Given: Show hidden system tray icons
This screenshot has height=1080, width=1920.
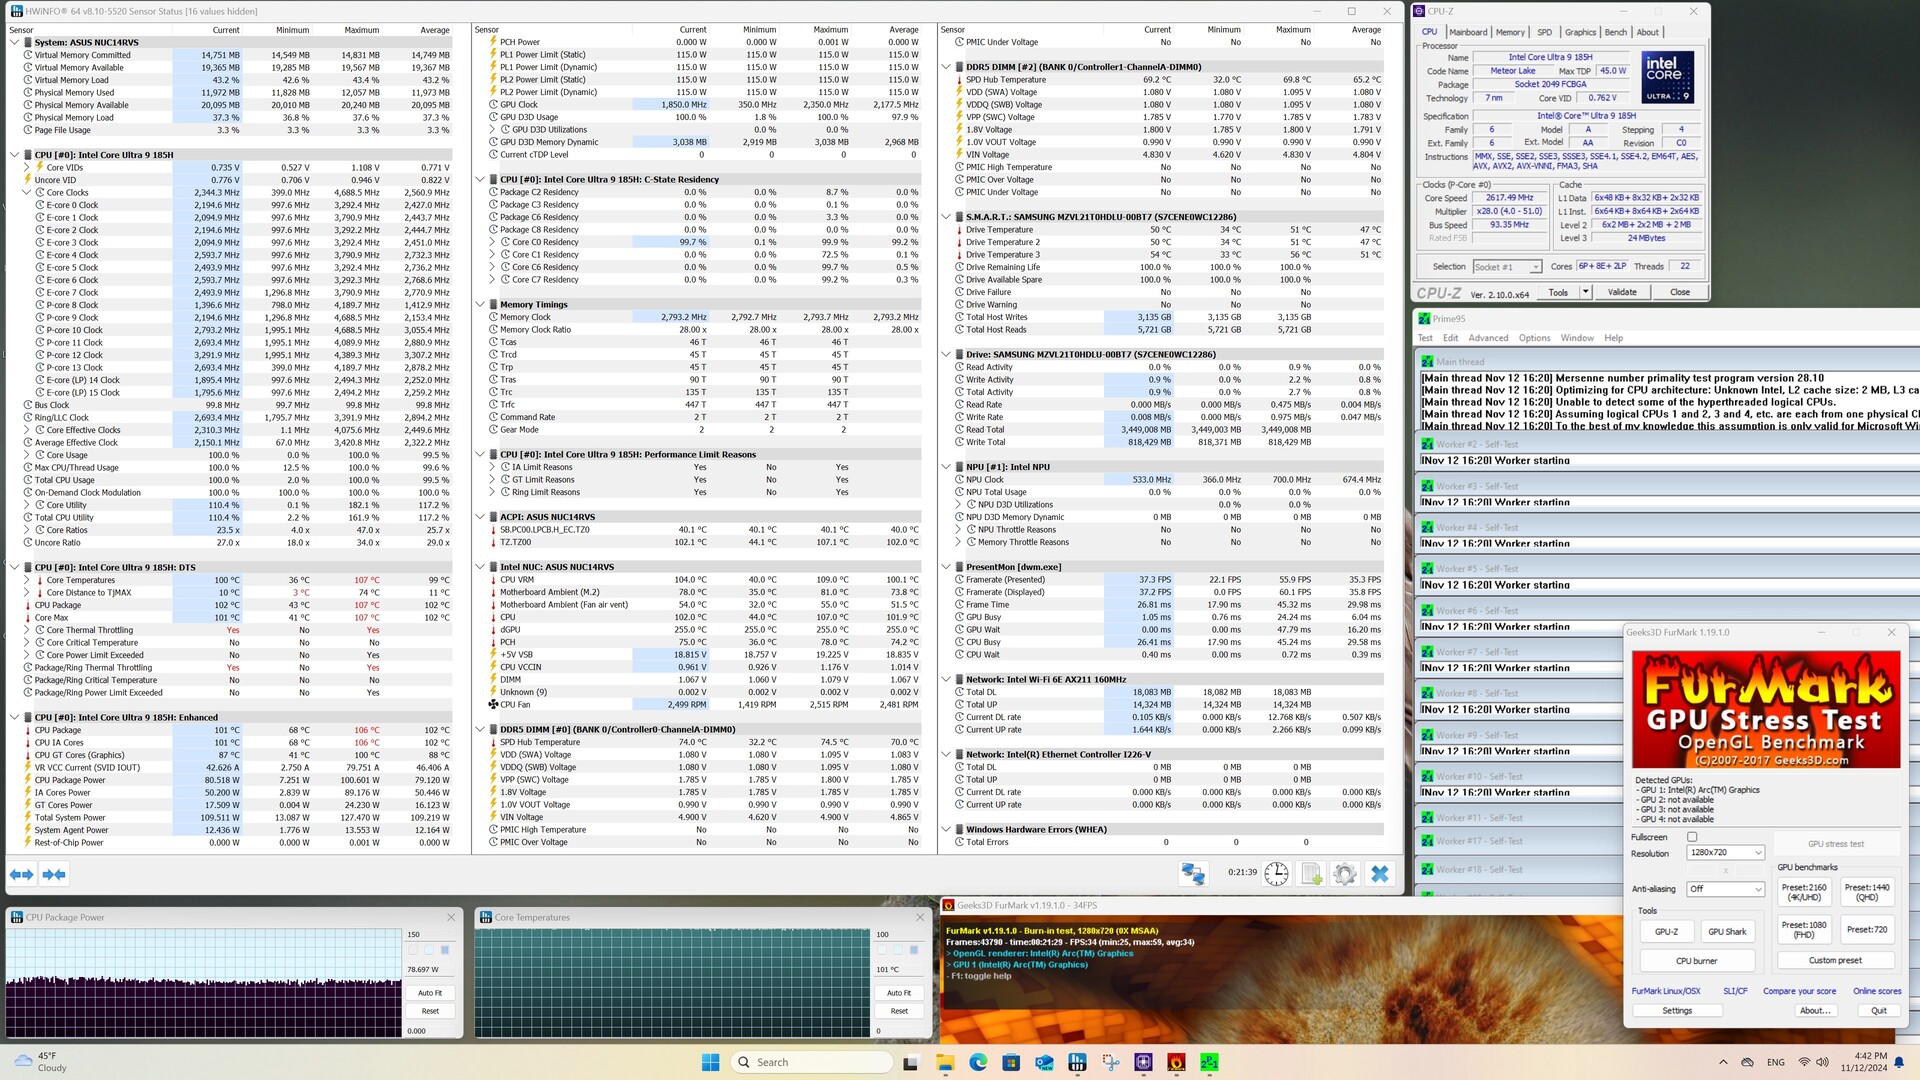Looking at the screenshot, I should (x=1723, y=1062).
